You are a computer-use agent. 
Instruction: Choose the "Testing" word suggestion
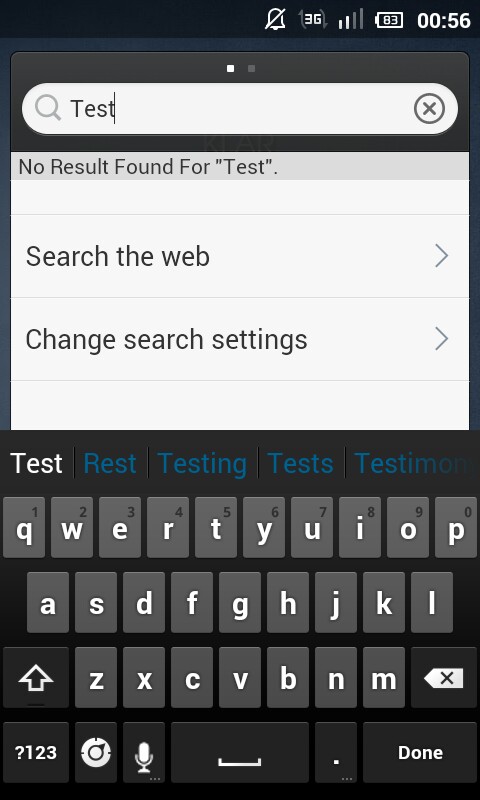(203, 463)
